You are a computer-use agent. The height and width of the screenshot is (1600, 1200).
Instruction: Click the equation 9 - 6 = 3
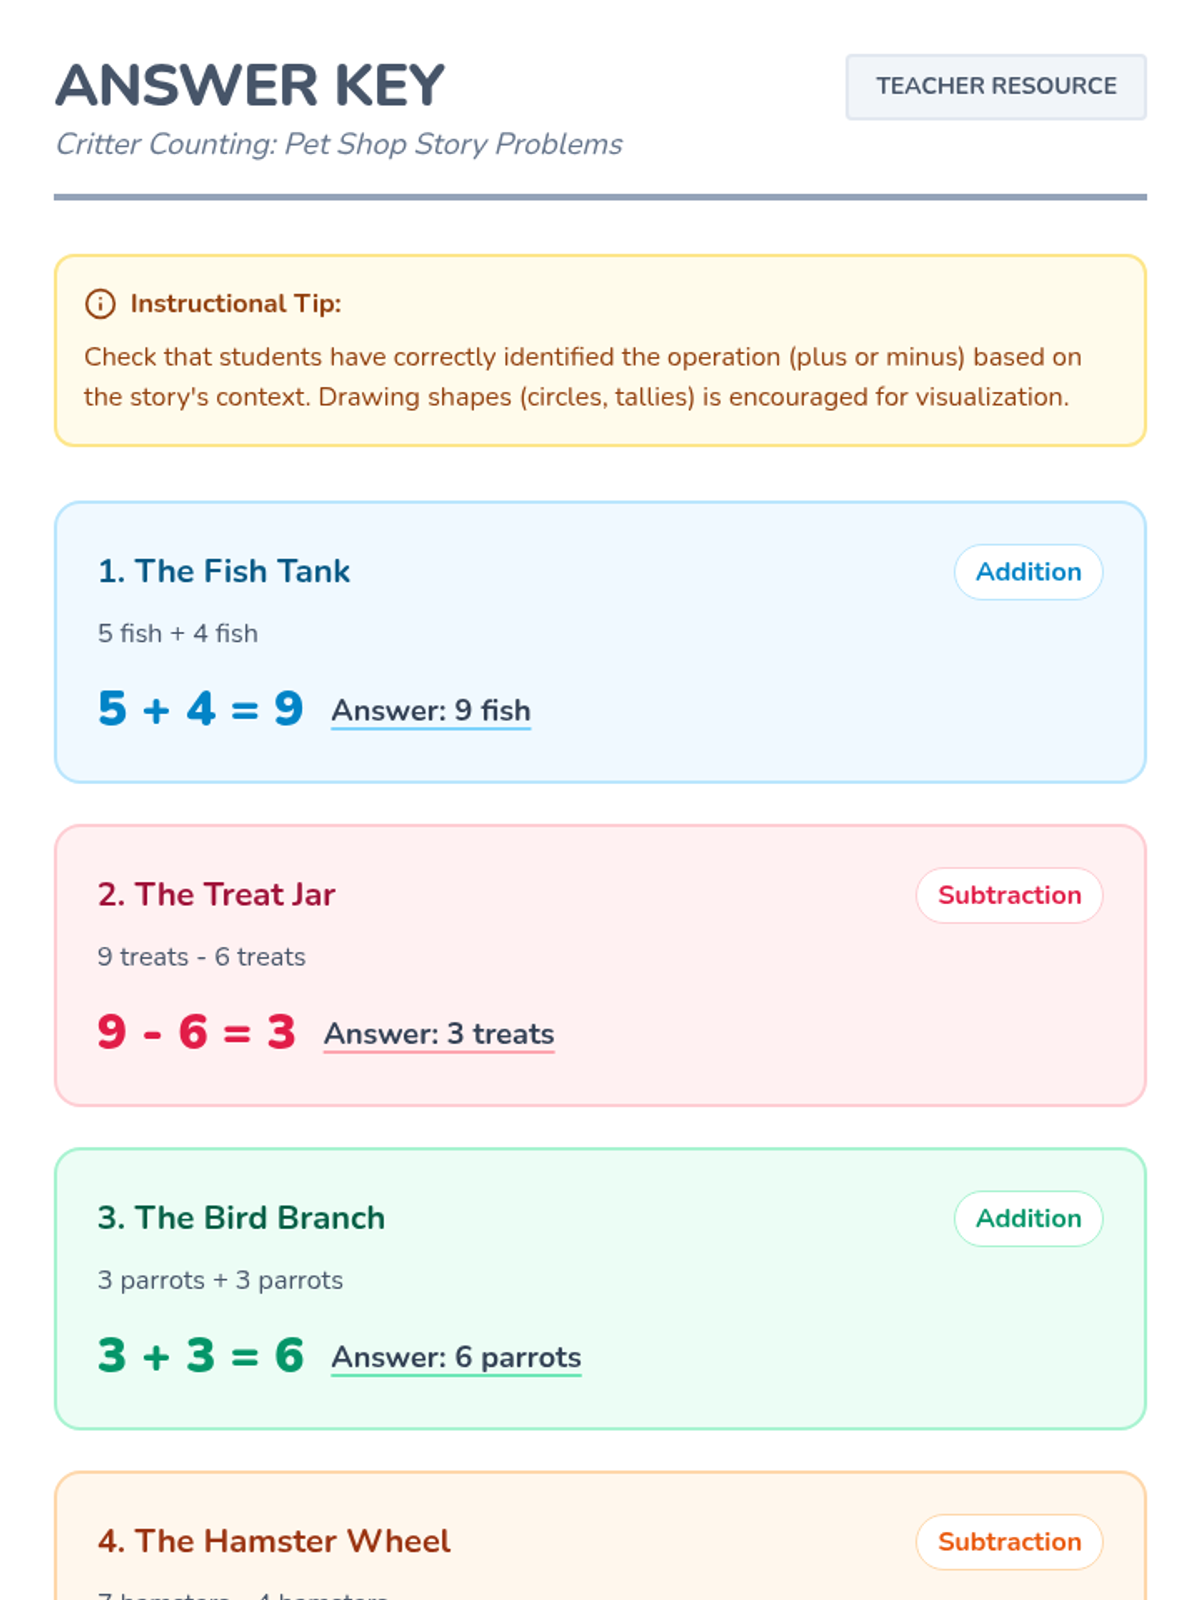[x=197, y=1032]
